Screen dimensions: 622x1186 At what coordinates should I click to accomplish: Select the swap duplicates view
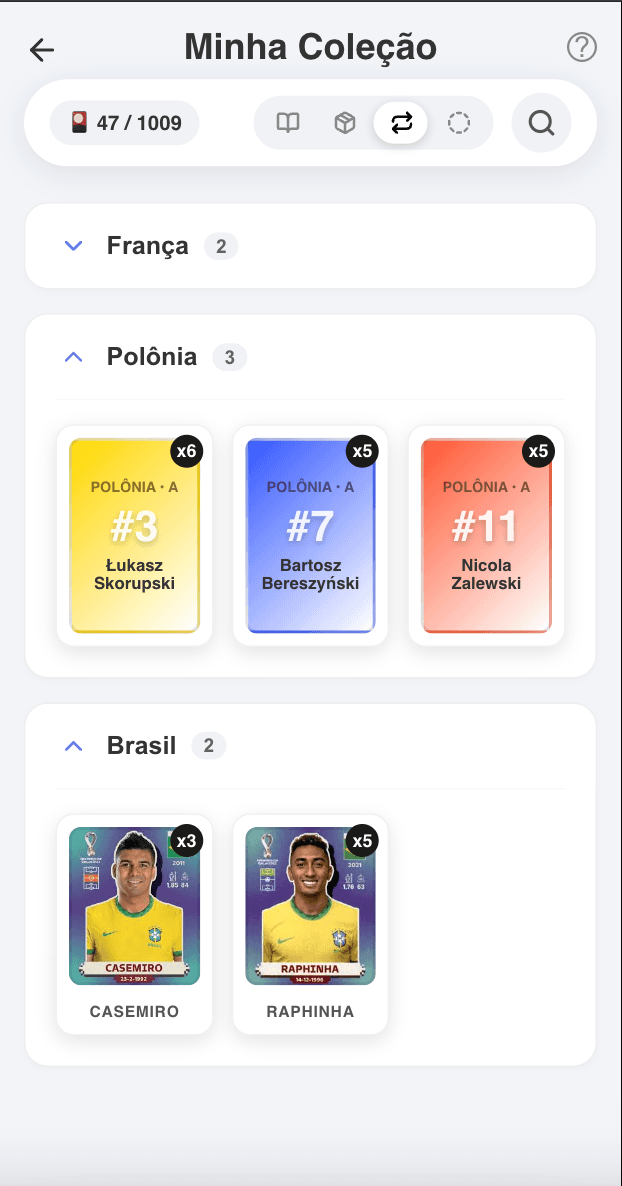[x=401, y=123]
